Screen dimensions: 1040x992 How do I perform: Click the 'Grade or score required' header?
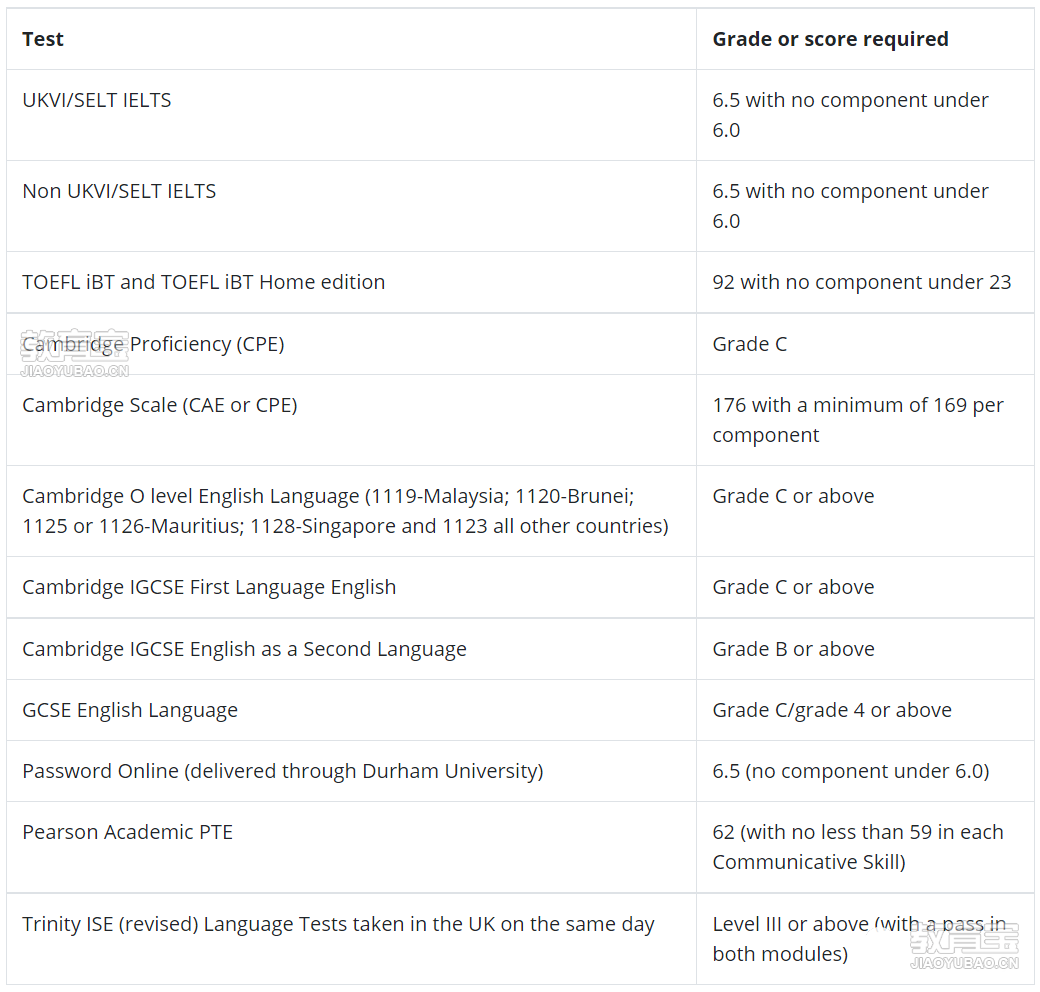[830, 39]
